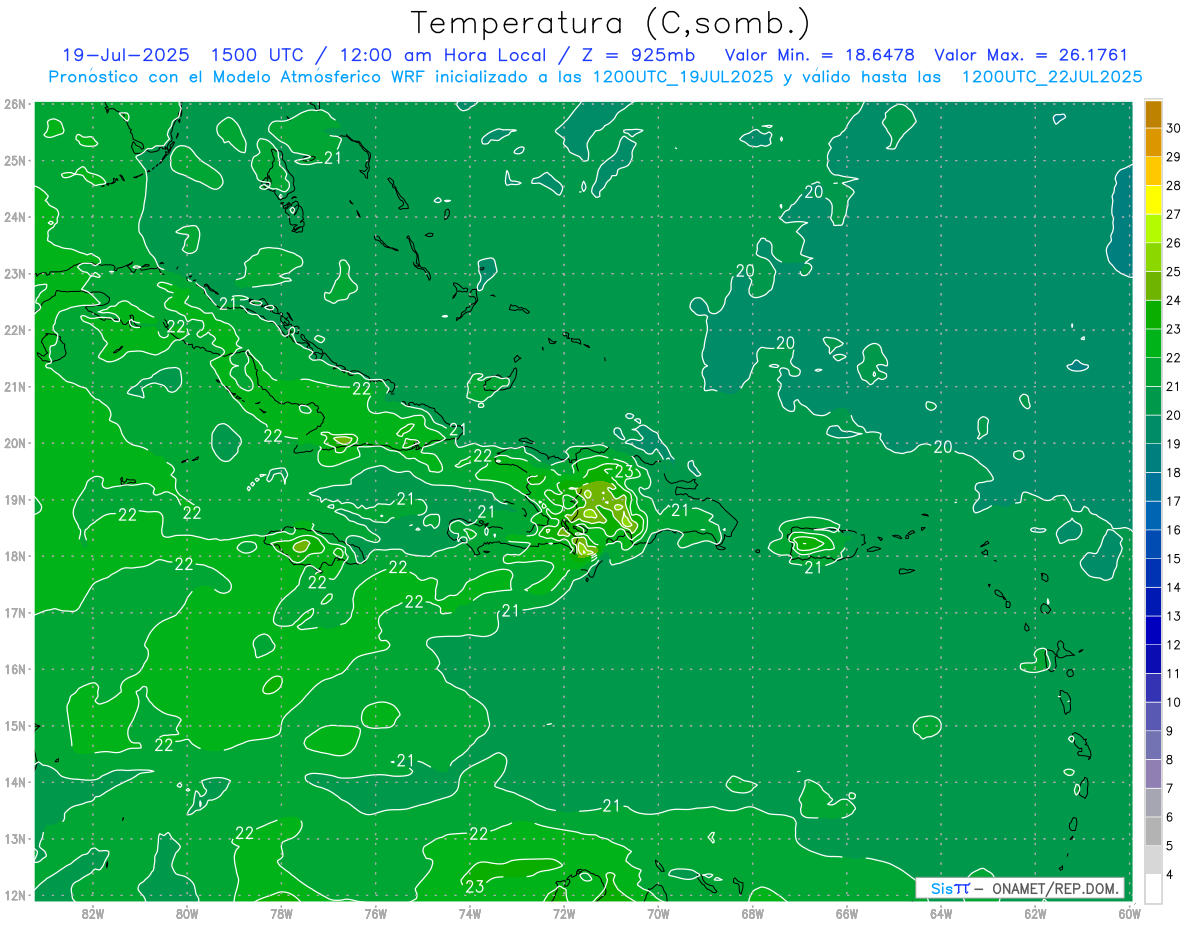Click the "68W" longitude axis label
Viewport: 1200px width, 927px height.
[x=752, y=912]
